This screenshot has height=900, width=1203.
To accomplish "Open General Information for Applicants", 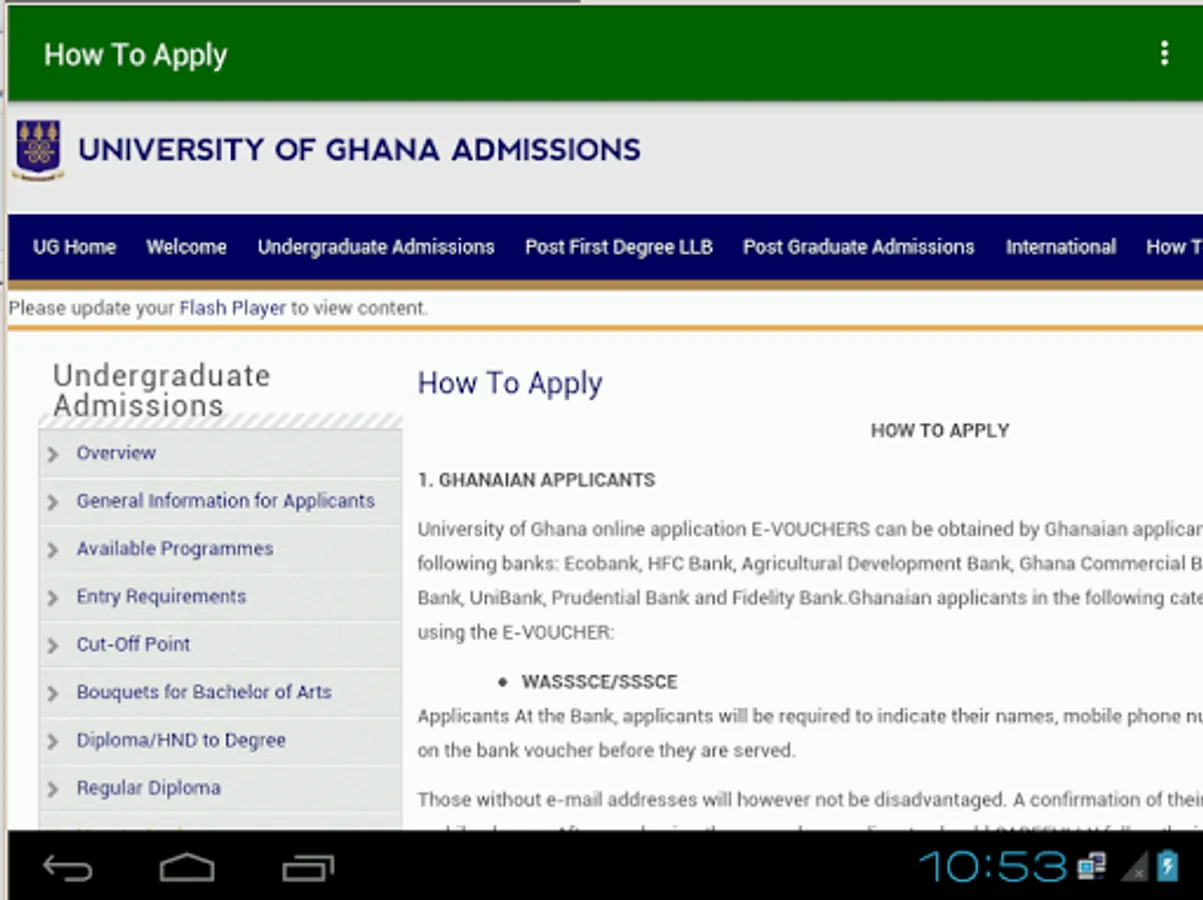I will [226, 501].
